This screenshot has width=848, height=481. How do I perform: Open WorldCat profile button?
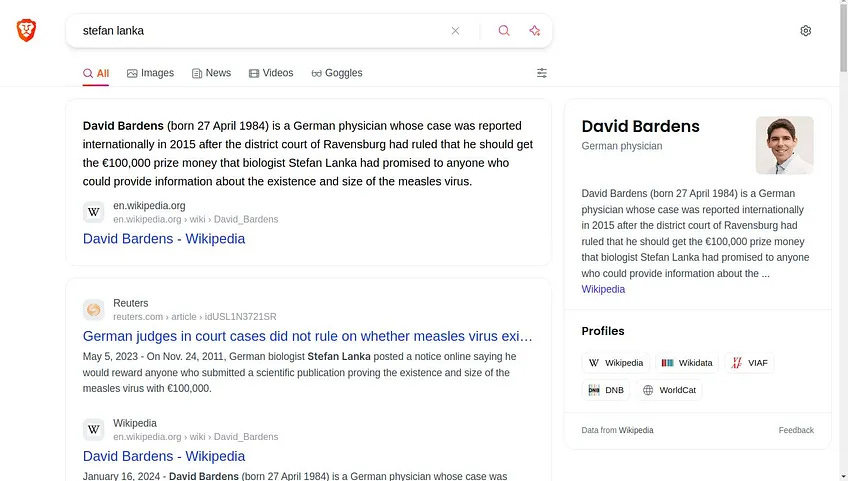[x=669, y=390]
